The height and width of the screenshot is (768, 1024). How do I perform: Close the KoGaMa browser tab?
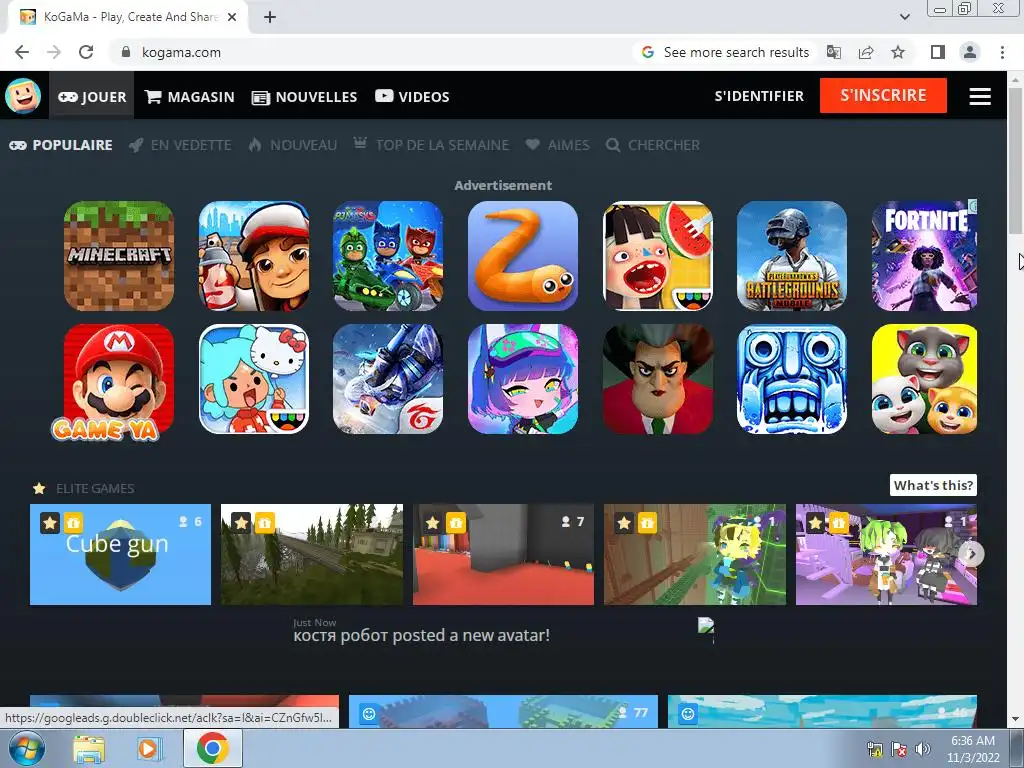pos(232,18)
